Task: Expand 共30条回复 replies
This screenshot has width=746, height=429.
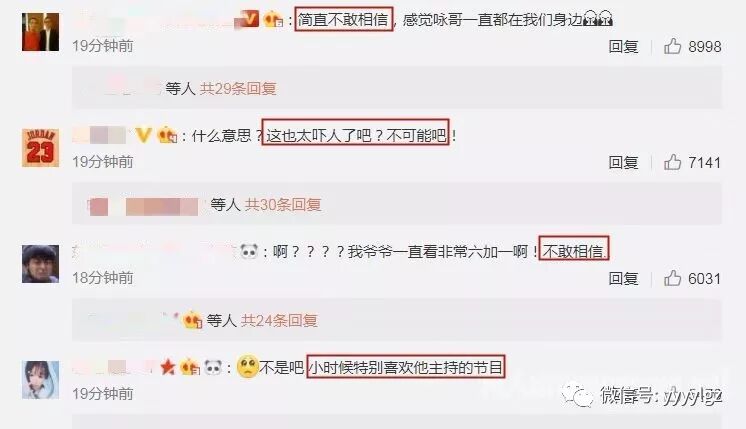Action: click(283, 205)
